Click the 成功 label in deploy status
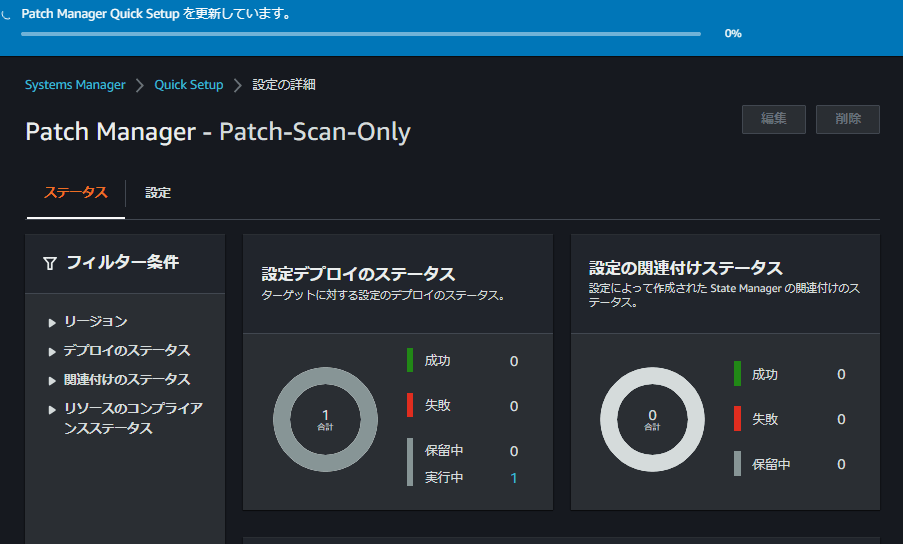This screenshot has width=903, height=544. pos(438,361)
